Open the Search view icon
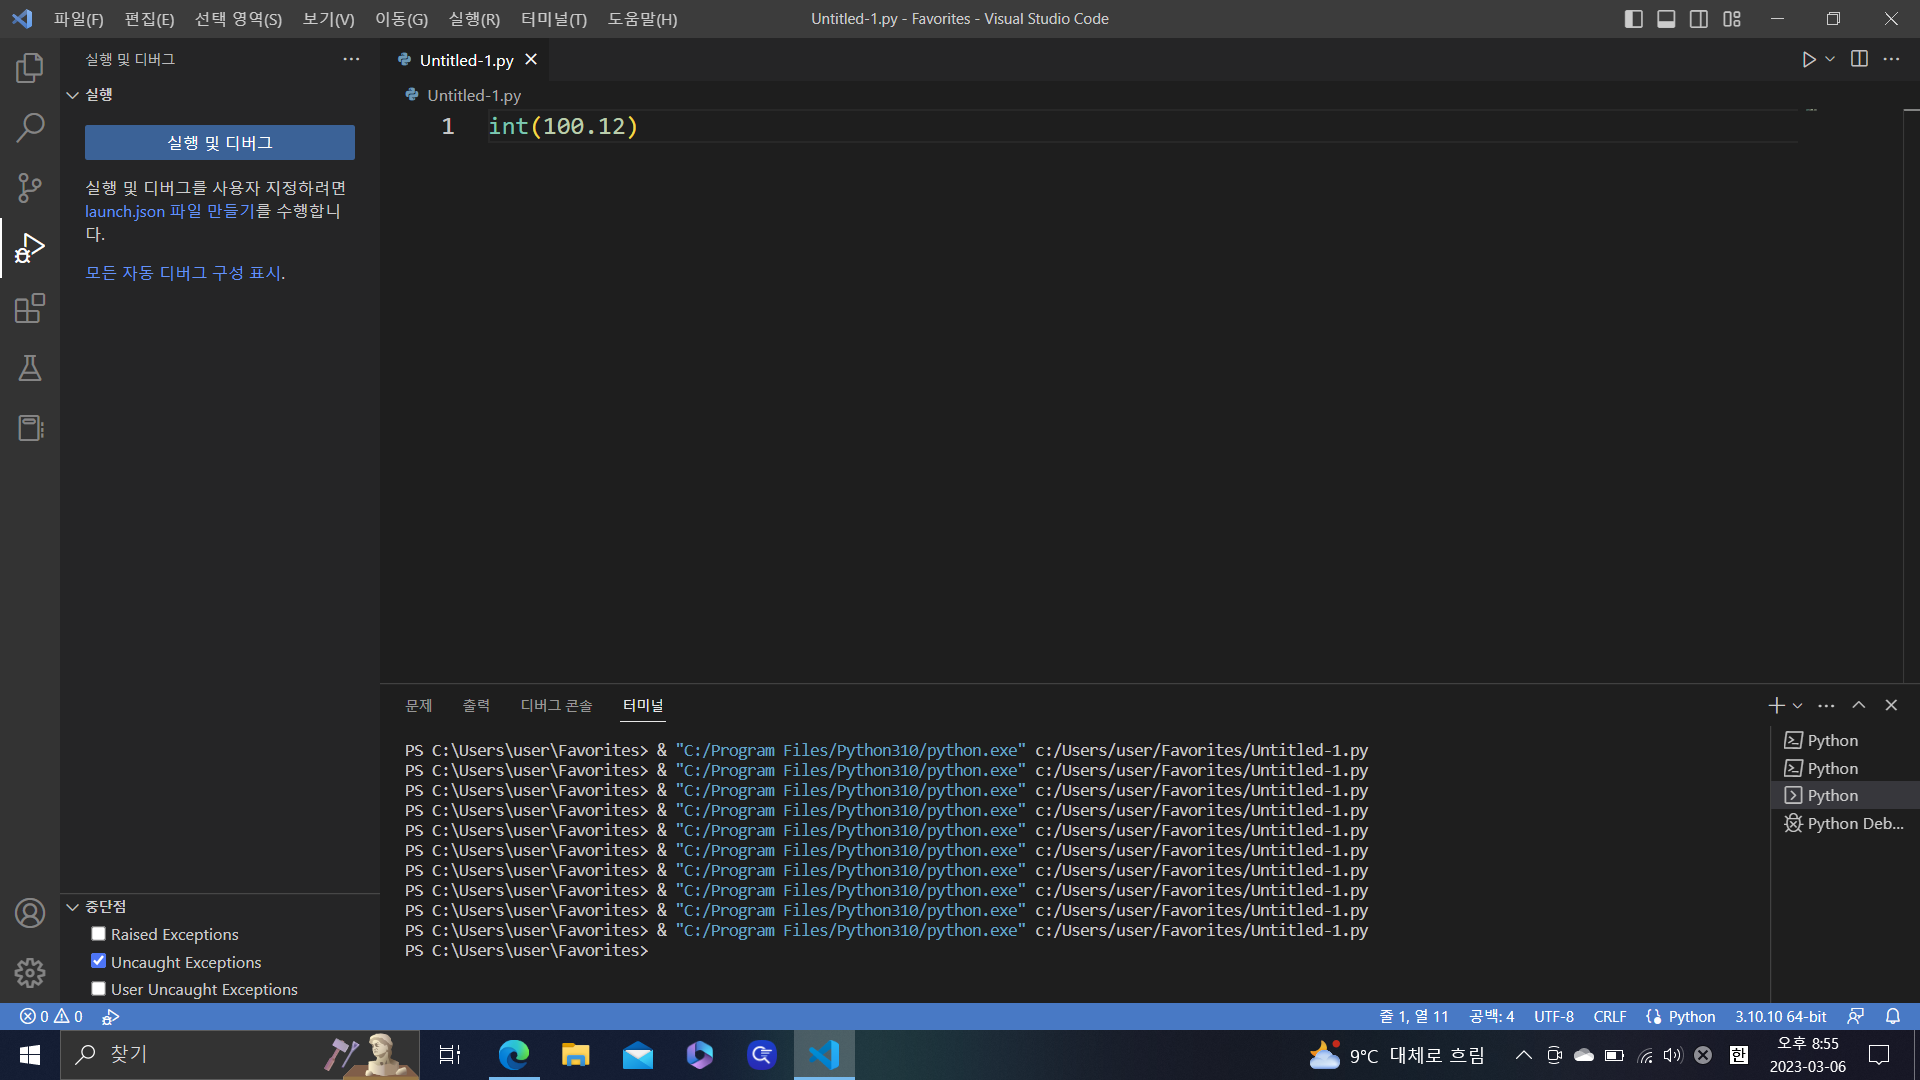The width and height of the screenshot is (1920, 1080). (x=30, y=128)
